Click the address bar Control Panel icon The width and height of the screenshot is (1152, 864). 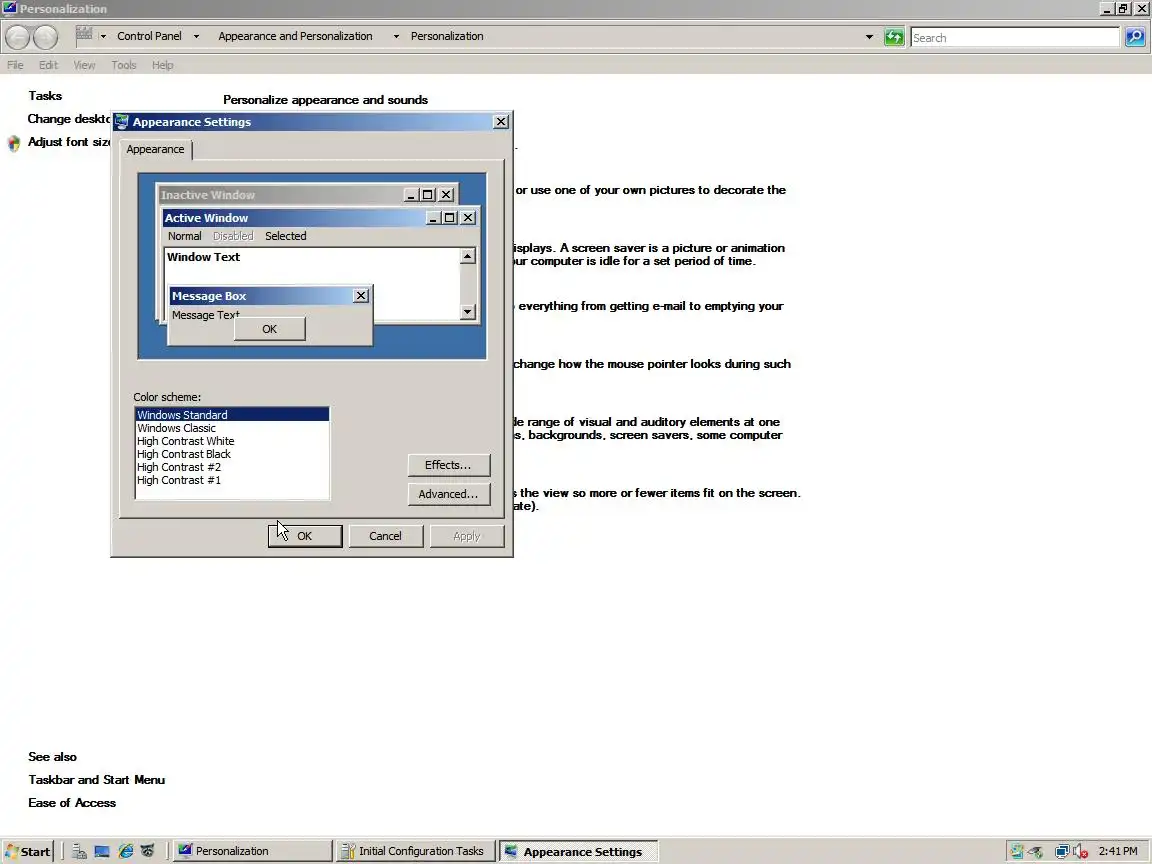84,34
